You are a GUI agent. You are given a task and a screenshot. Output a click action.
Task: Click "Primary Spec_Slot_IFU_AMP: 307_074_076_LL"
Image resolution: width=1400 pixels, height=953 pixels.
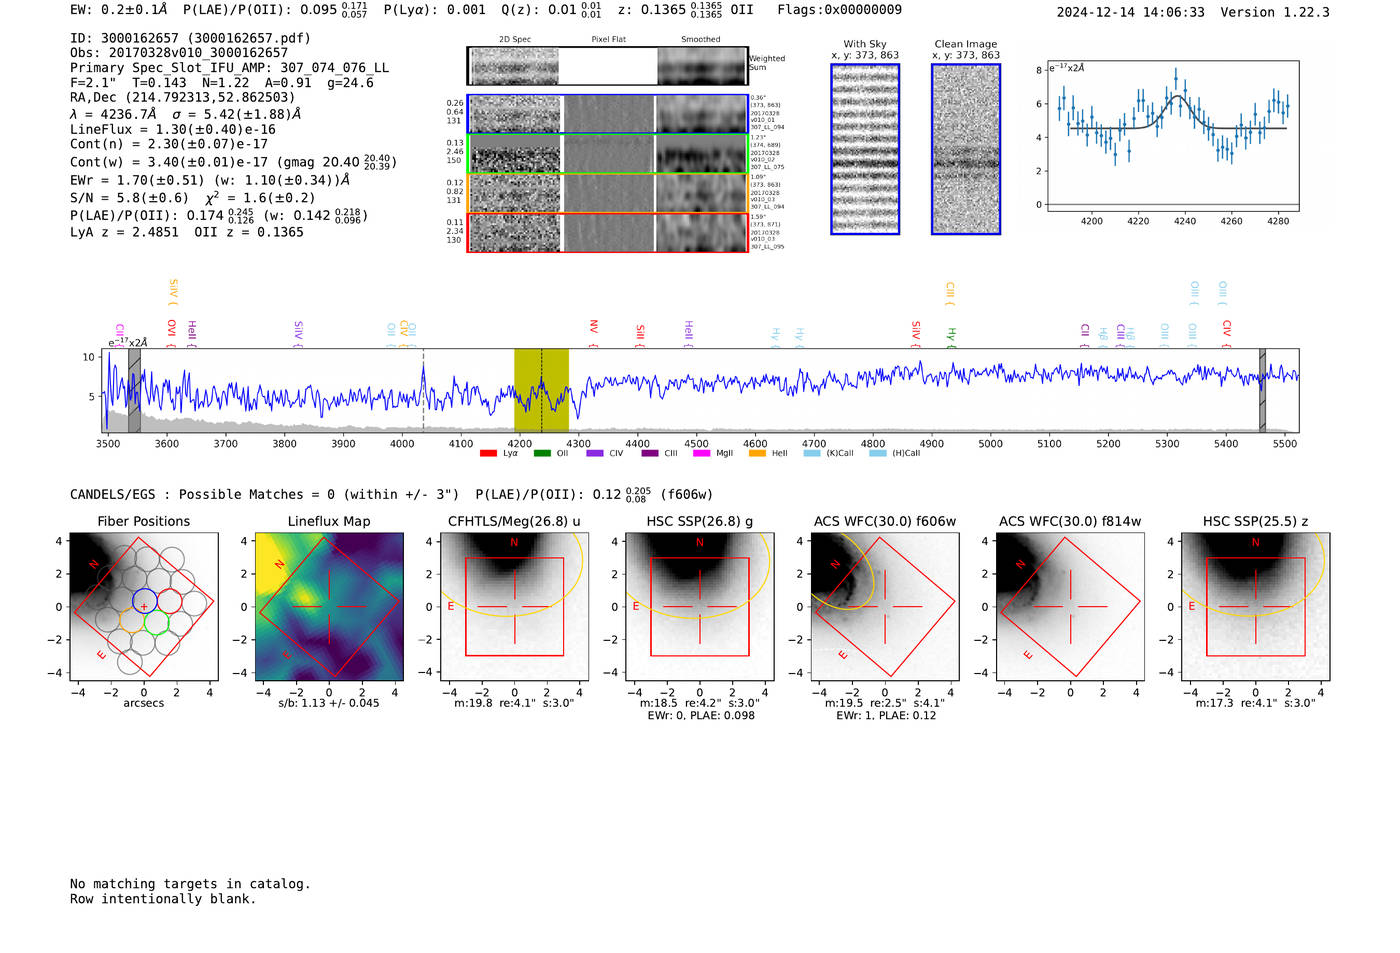229,68
